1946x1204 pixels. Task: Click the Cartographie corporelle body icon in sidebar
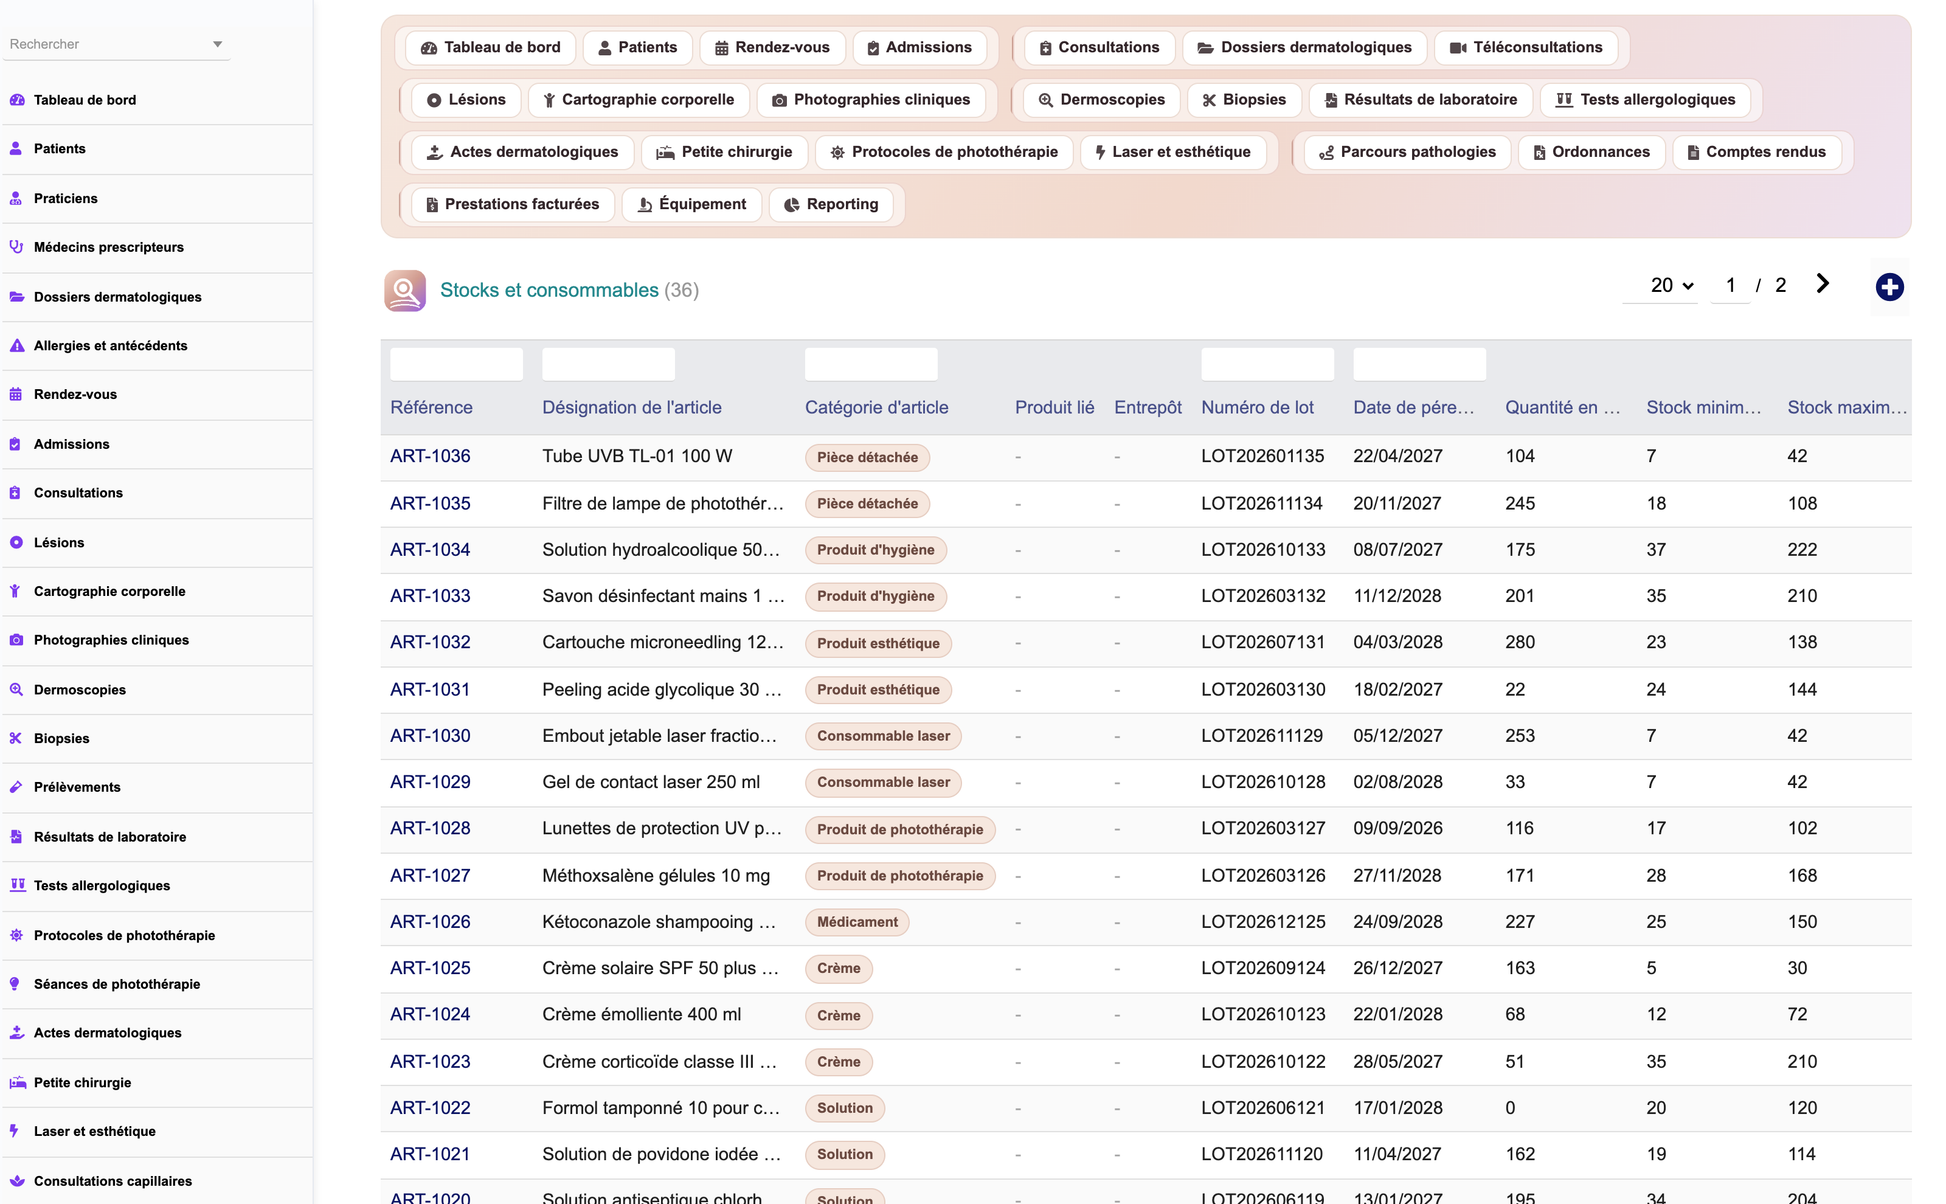pyautogui.click(x=15, y=591)
